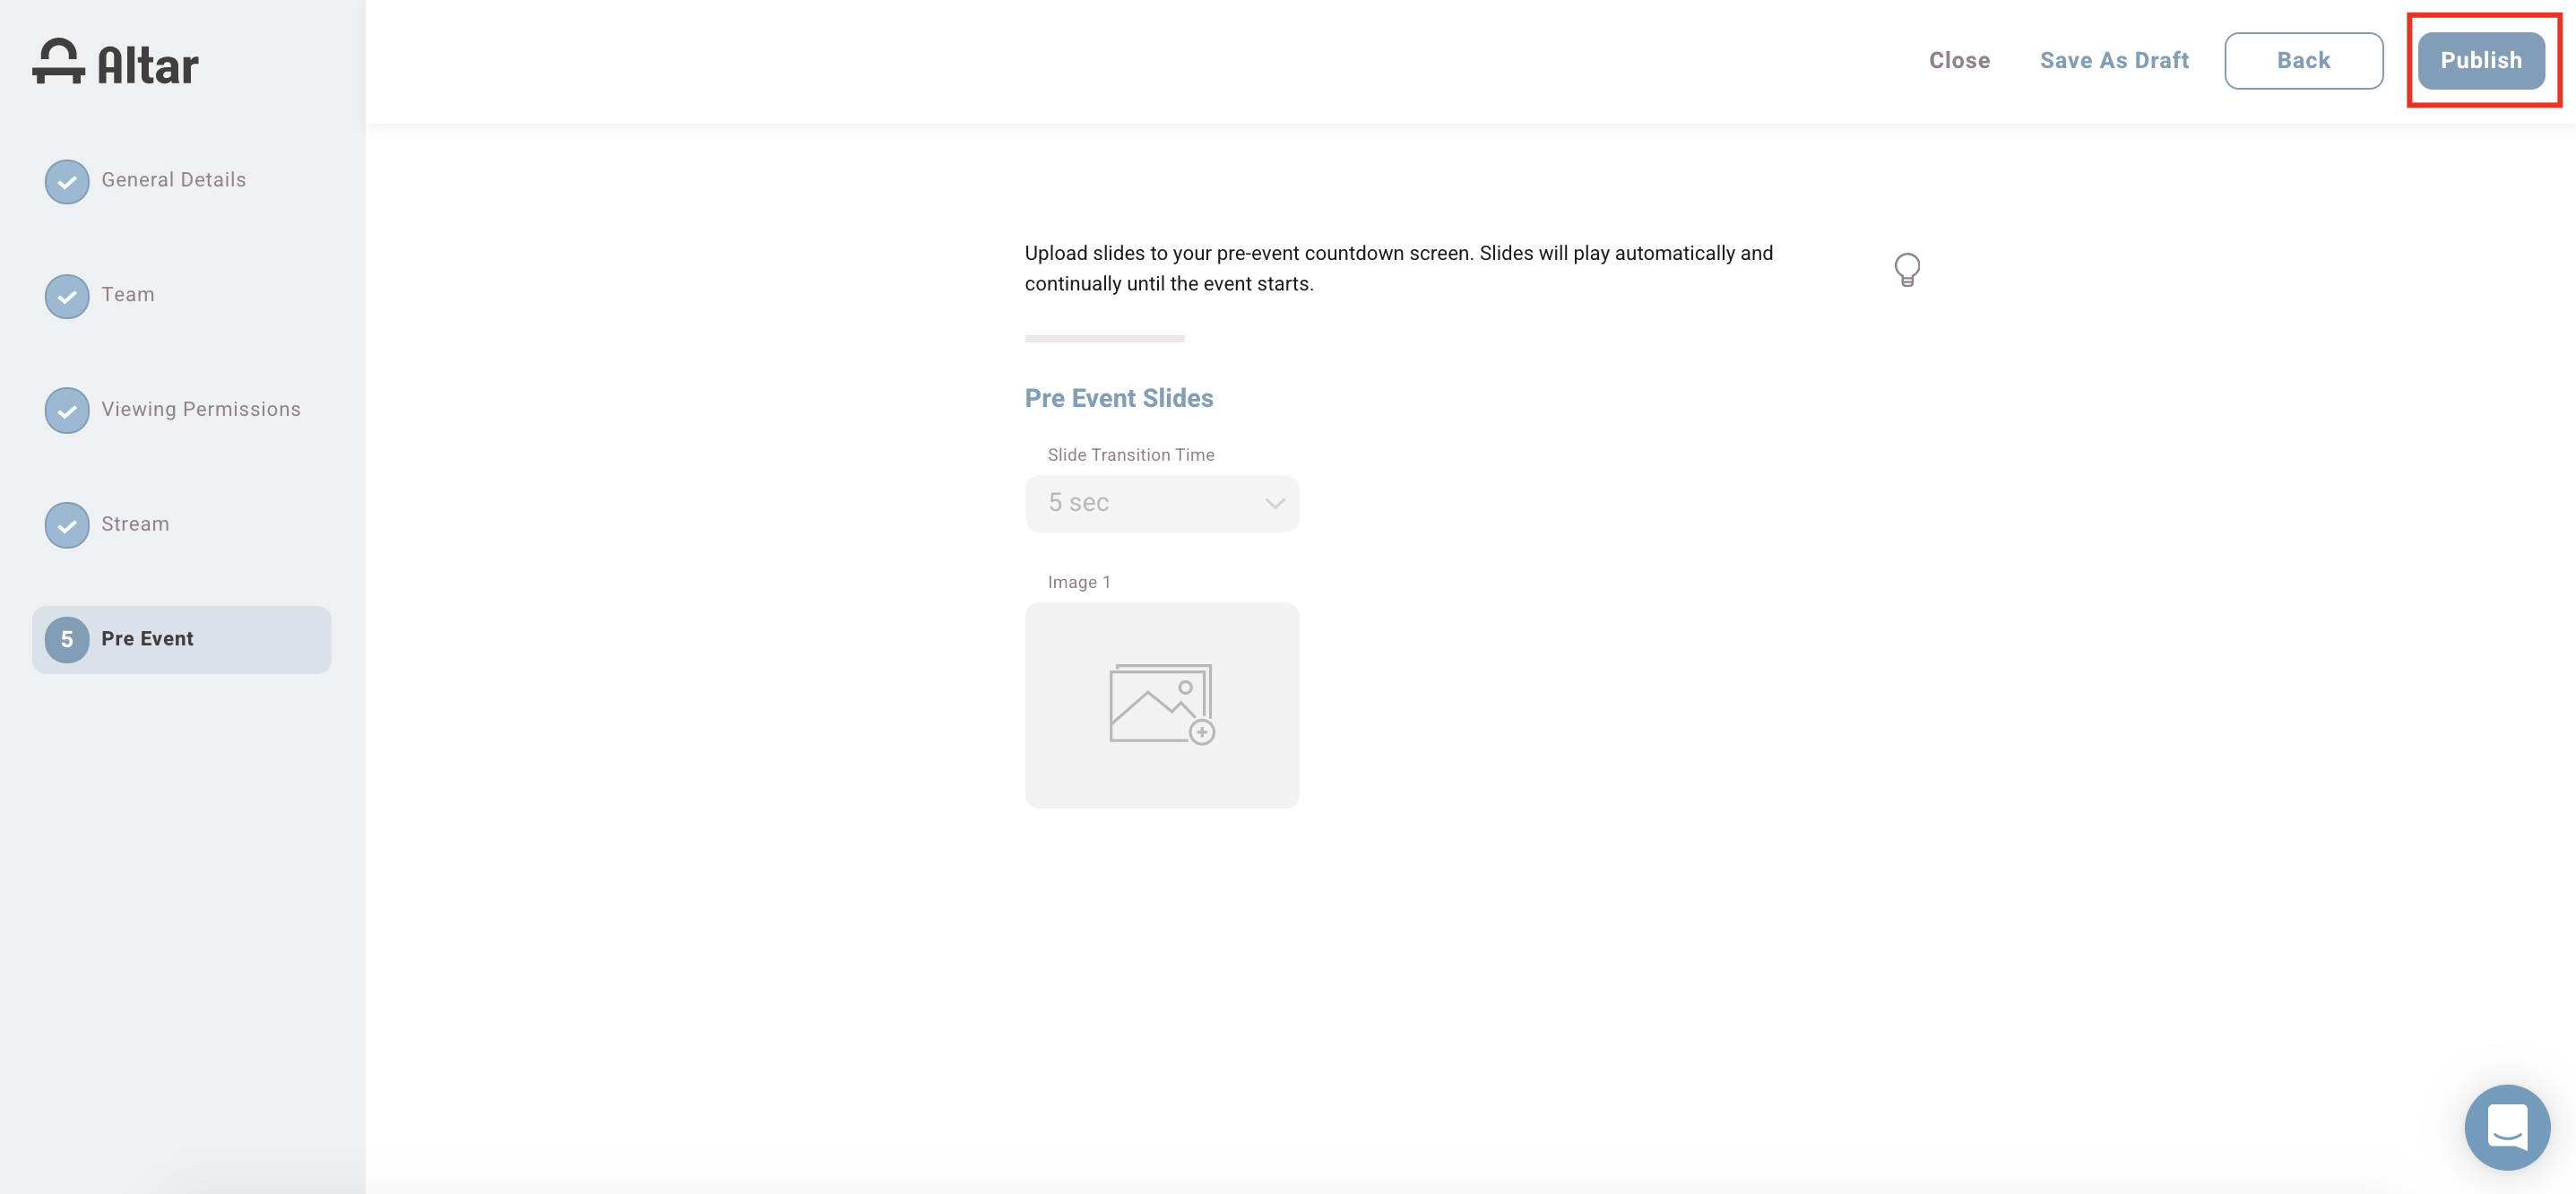Expand the 5 sec dropdown chevron
The image size is (2576, 1194).
click(1274, 503)
